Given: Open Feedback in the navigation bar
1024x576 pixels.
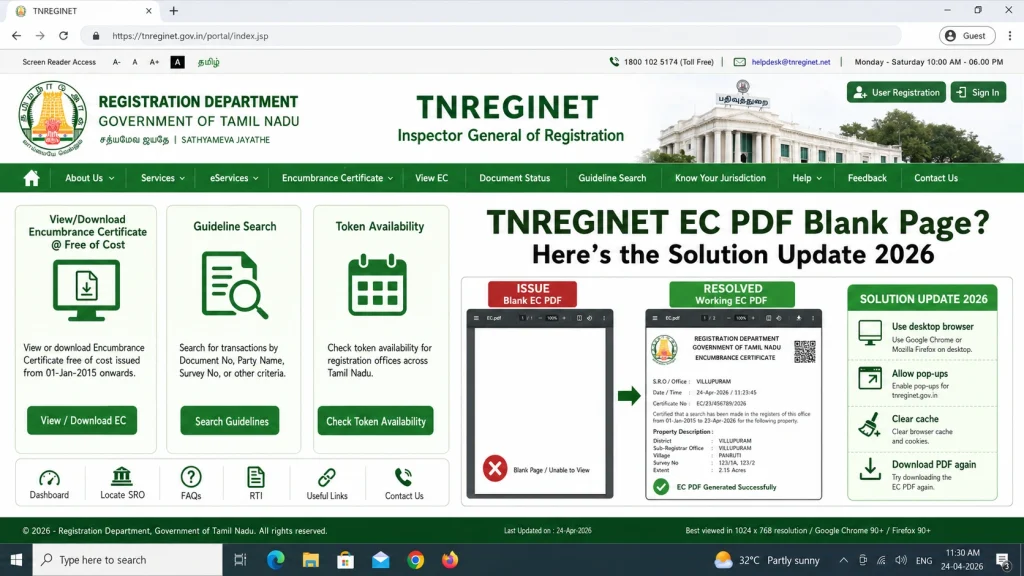Looking at the screenshot, I should click(867, 178).
